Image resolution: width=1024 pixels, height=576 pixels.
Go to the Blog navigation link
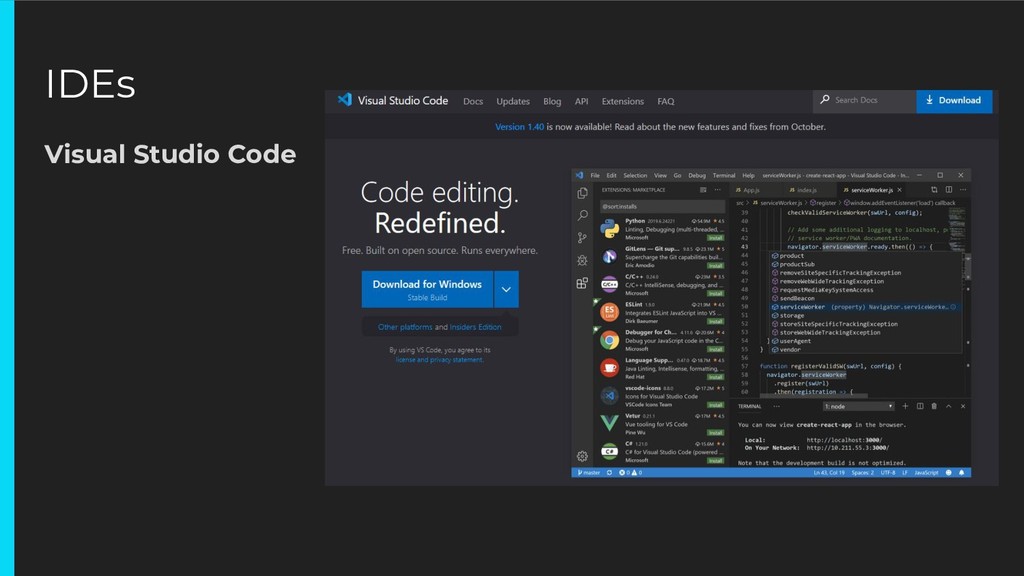(x=552, y=101)
